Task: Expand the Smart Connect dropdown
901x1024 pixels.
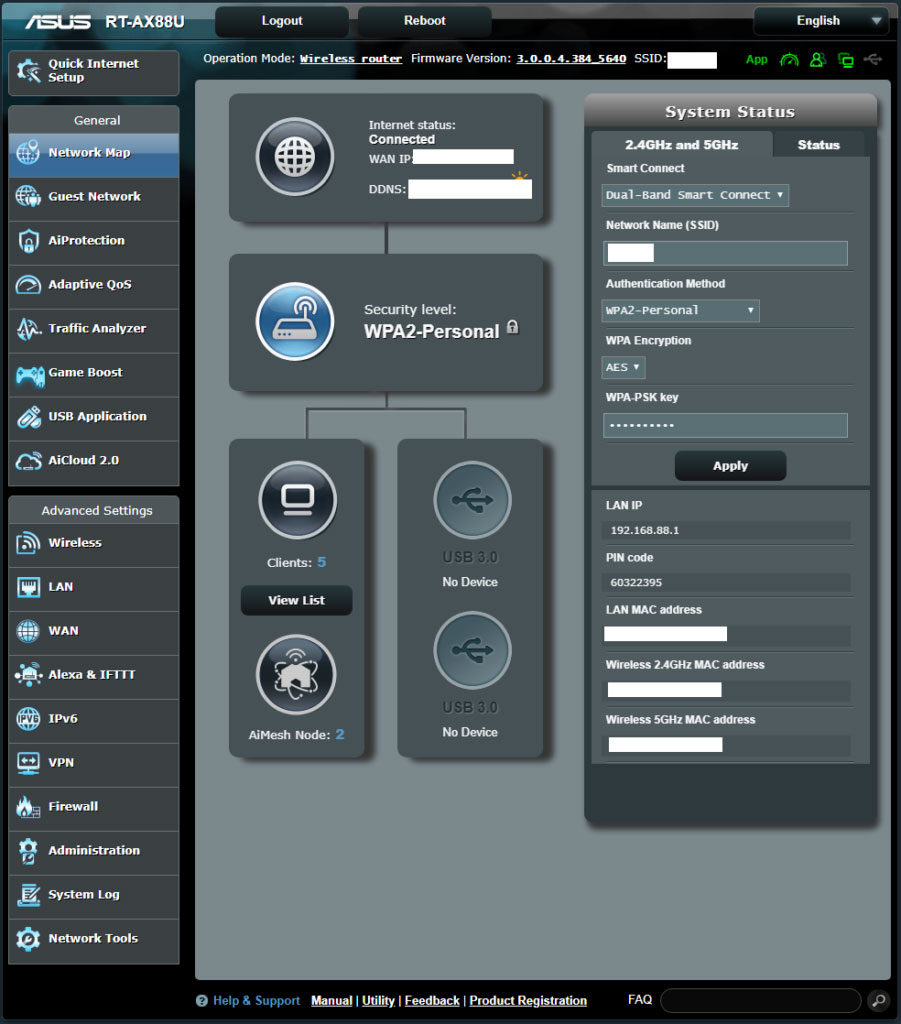Action: coord(695,195)
